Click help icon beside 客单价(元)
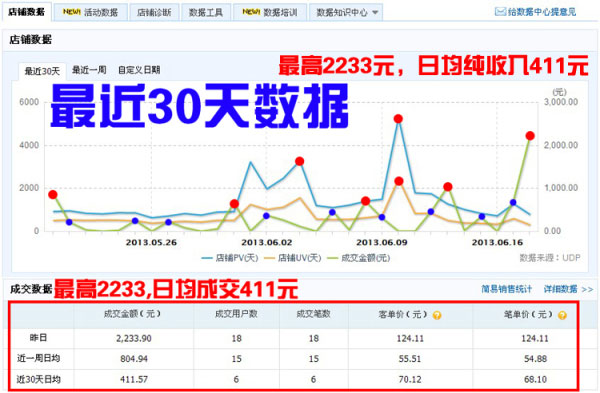Viewport: 600px width, 393px height. point(437,315)
